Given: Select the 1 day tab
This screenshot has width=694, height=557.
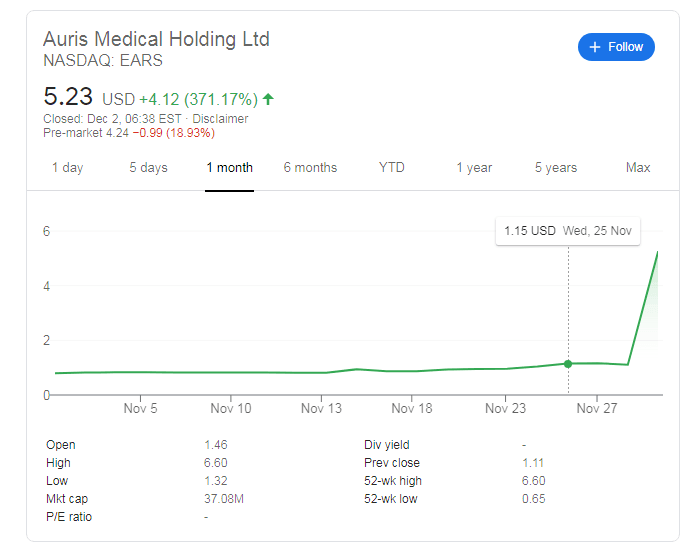Looking at the screenshot, I should click(x=67, y=168).
